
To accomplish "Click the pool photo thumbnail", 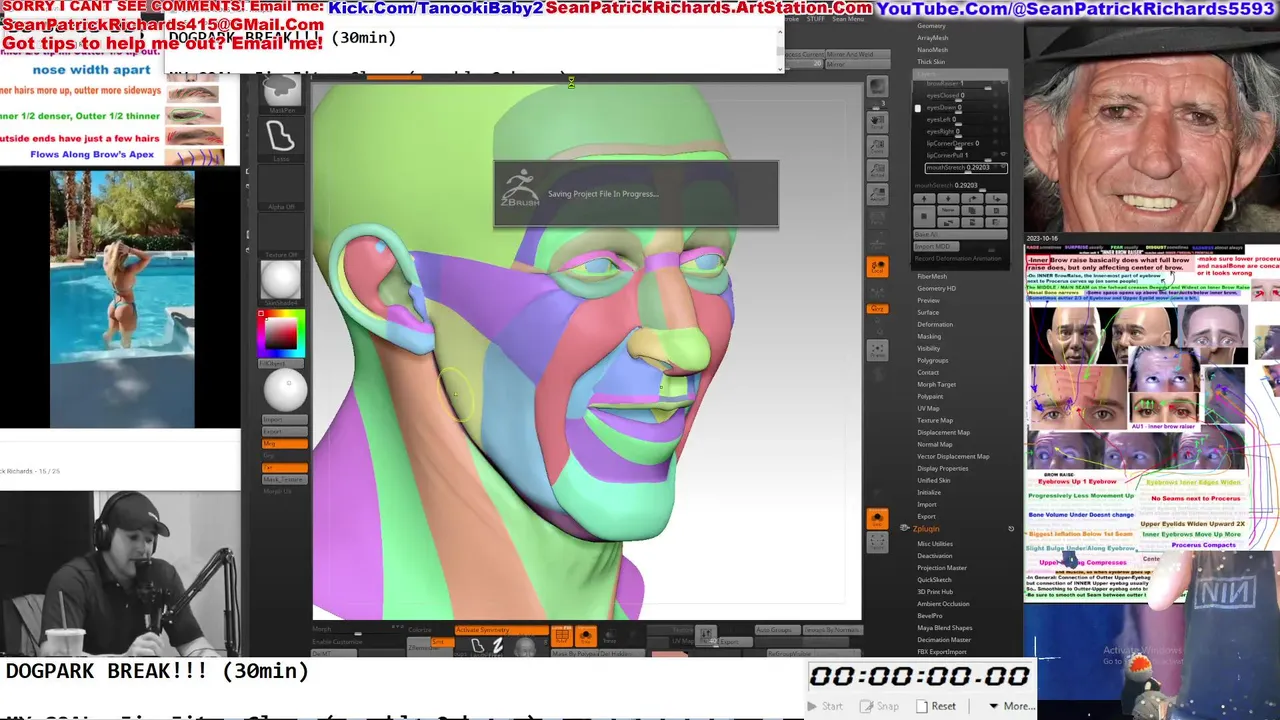I will tap(123, 298).
